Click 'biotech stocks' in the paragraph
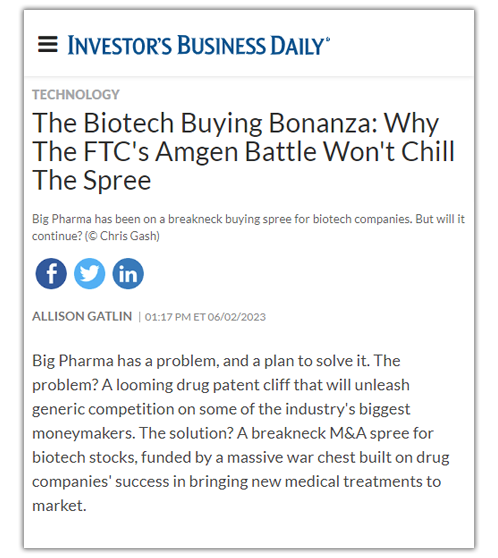498x558 pixels. [x=84, y=457]
